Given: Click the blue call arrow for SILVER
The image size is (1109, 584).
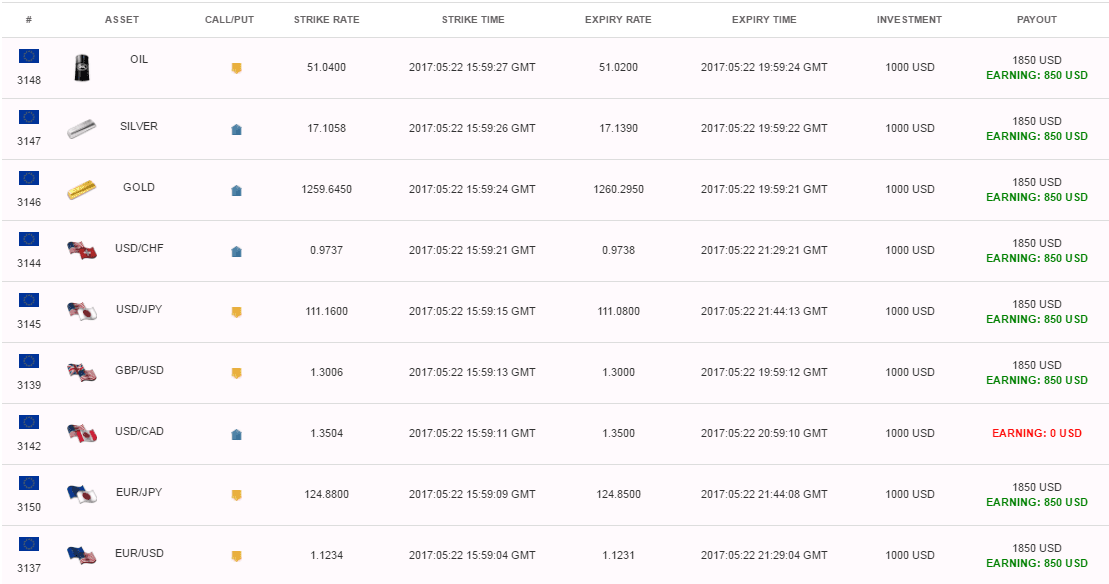Looking at the screenshot, I should [236, 129].
